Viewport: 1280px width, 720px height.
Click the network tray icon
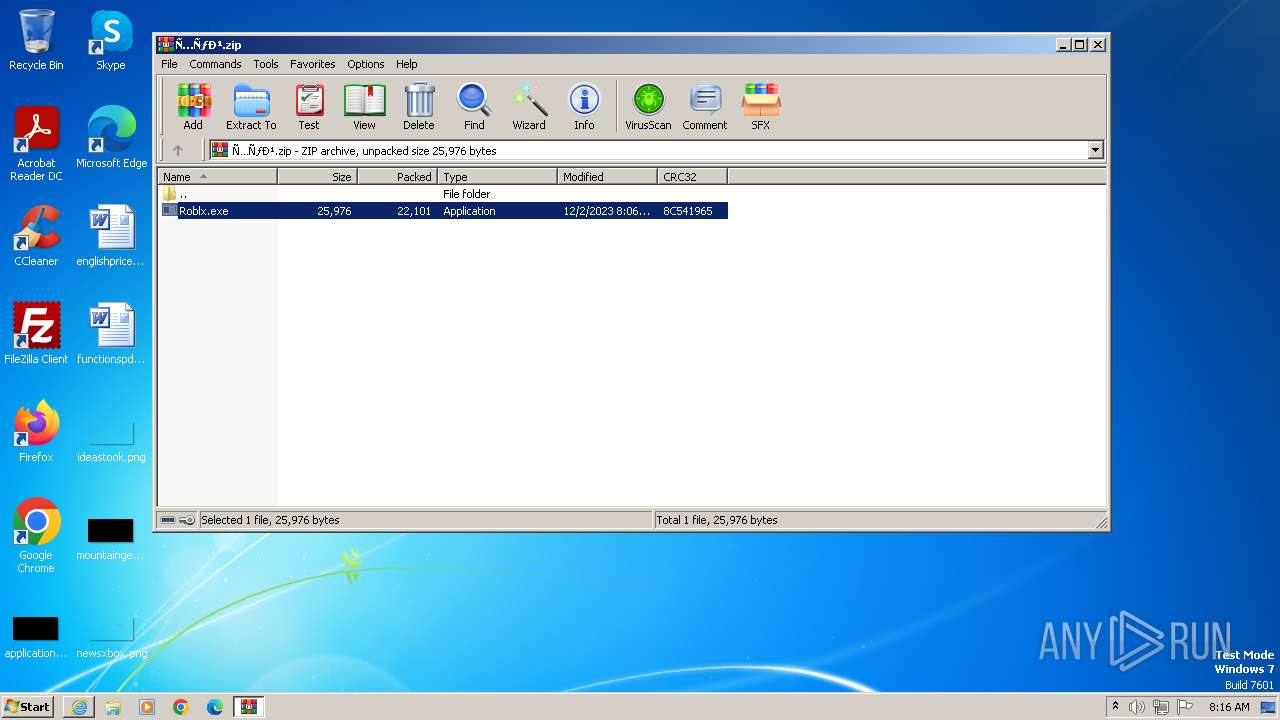point(1161,707)
